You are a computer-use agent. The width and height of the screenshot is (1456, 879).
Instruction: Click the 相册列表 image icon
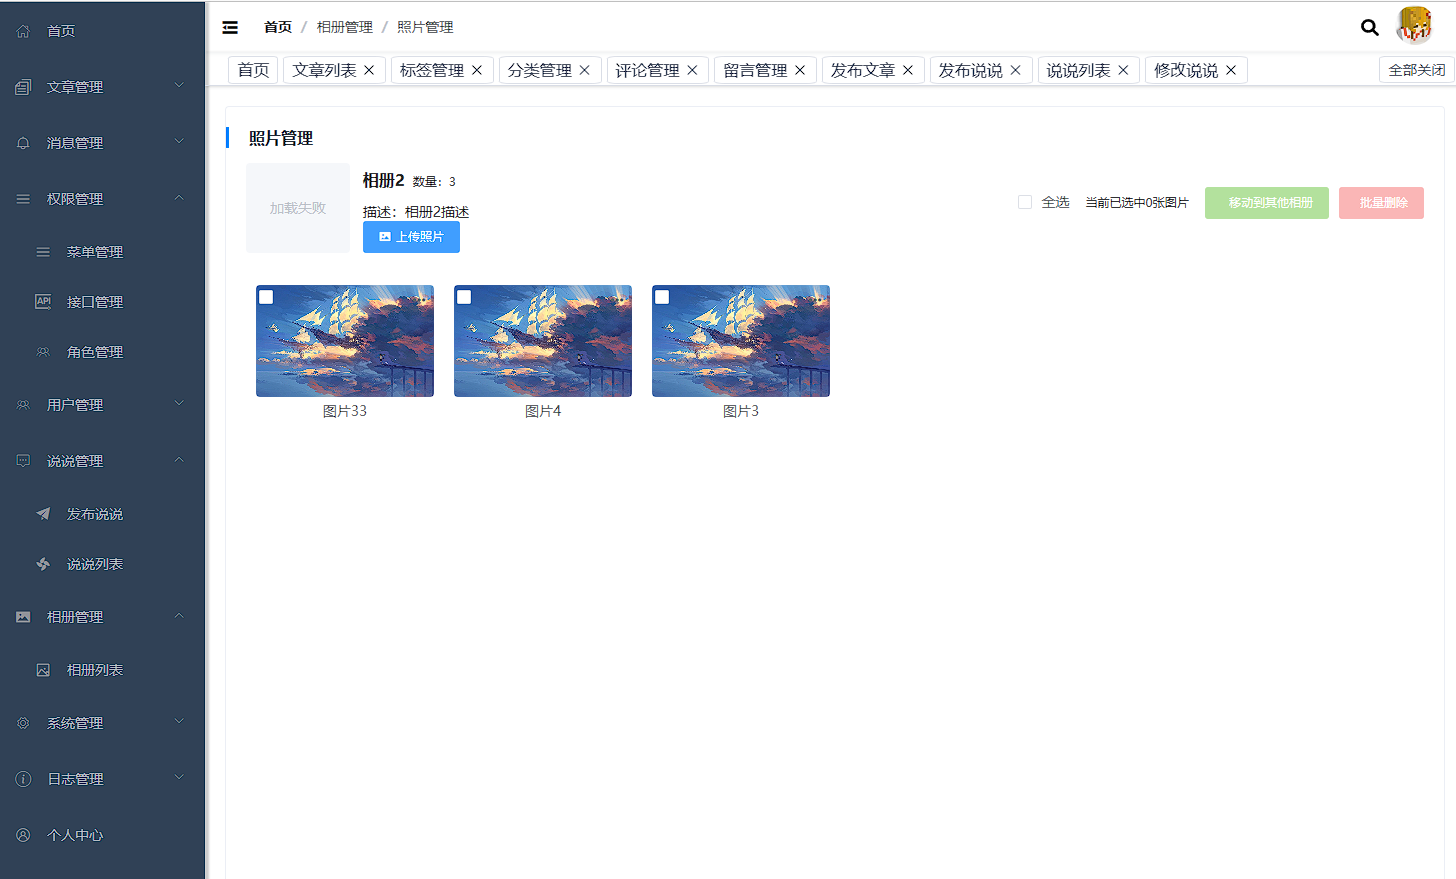[43, 670]
